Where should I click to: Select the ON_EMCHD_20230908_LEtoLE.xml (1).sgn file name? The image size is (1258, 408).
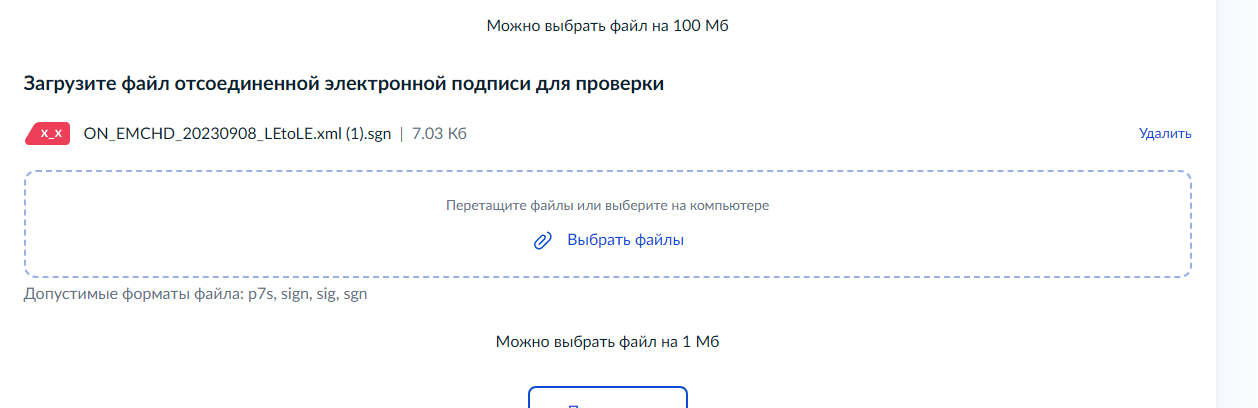point(237,133)
